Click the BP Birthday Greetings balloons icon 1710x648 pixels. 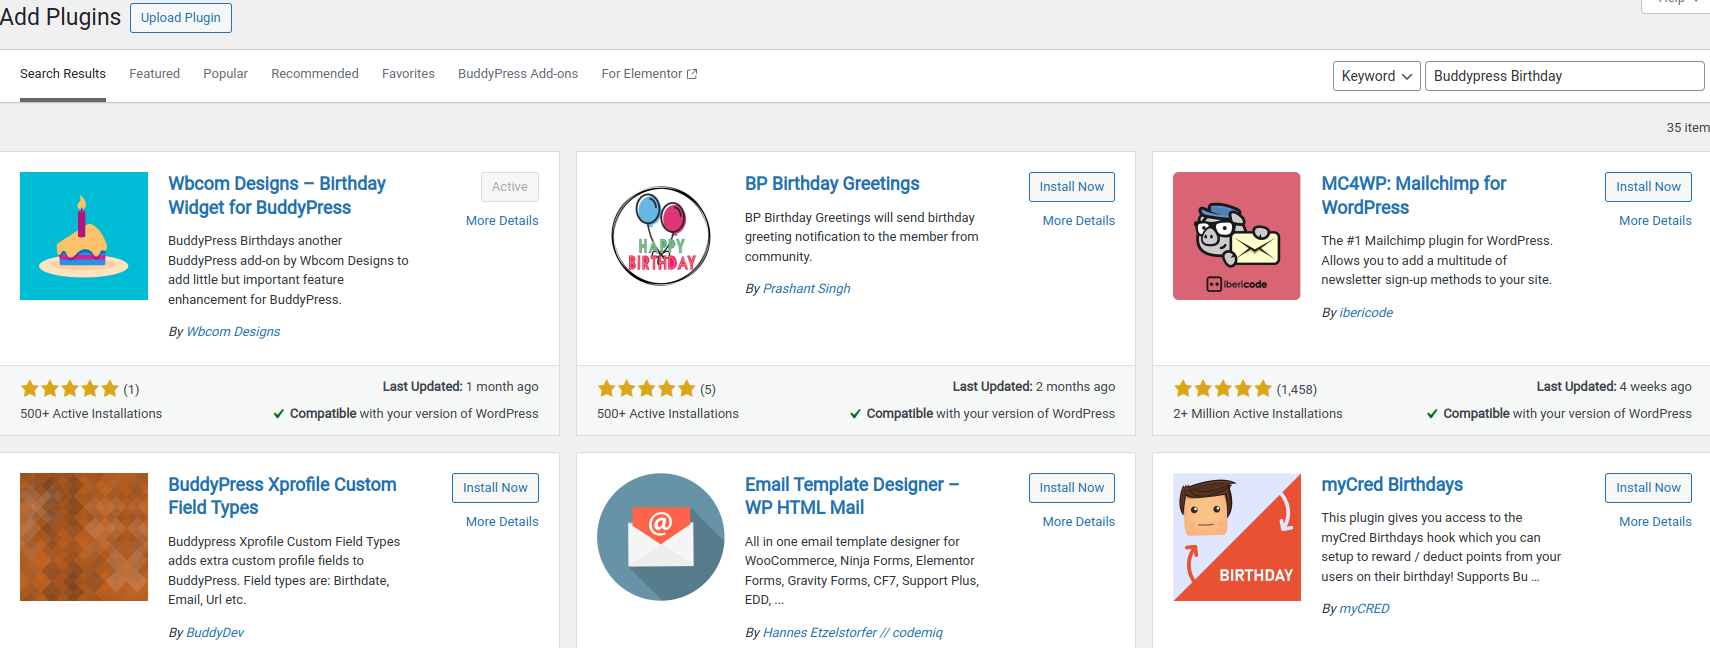point(661,236)
